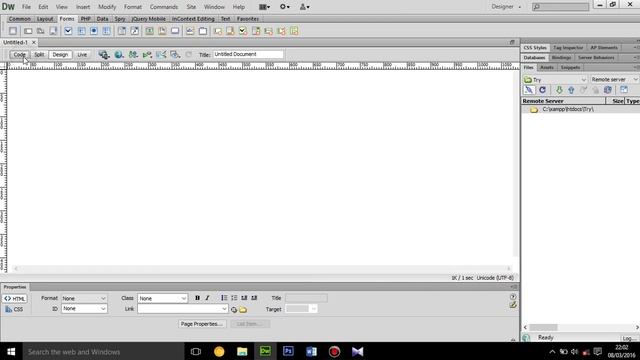
Task: Switch to the Assets panel tab
Action: click(x=547, y=67)
